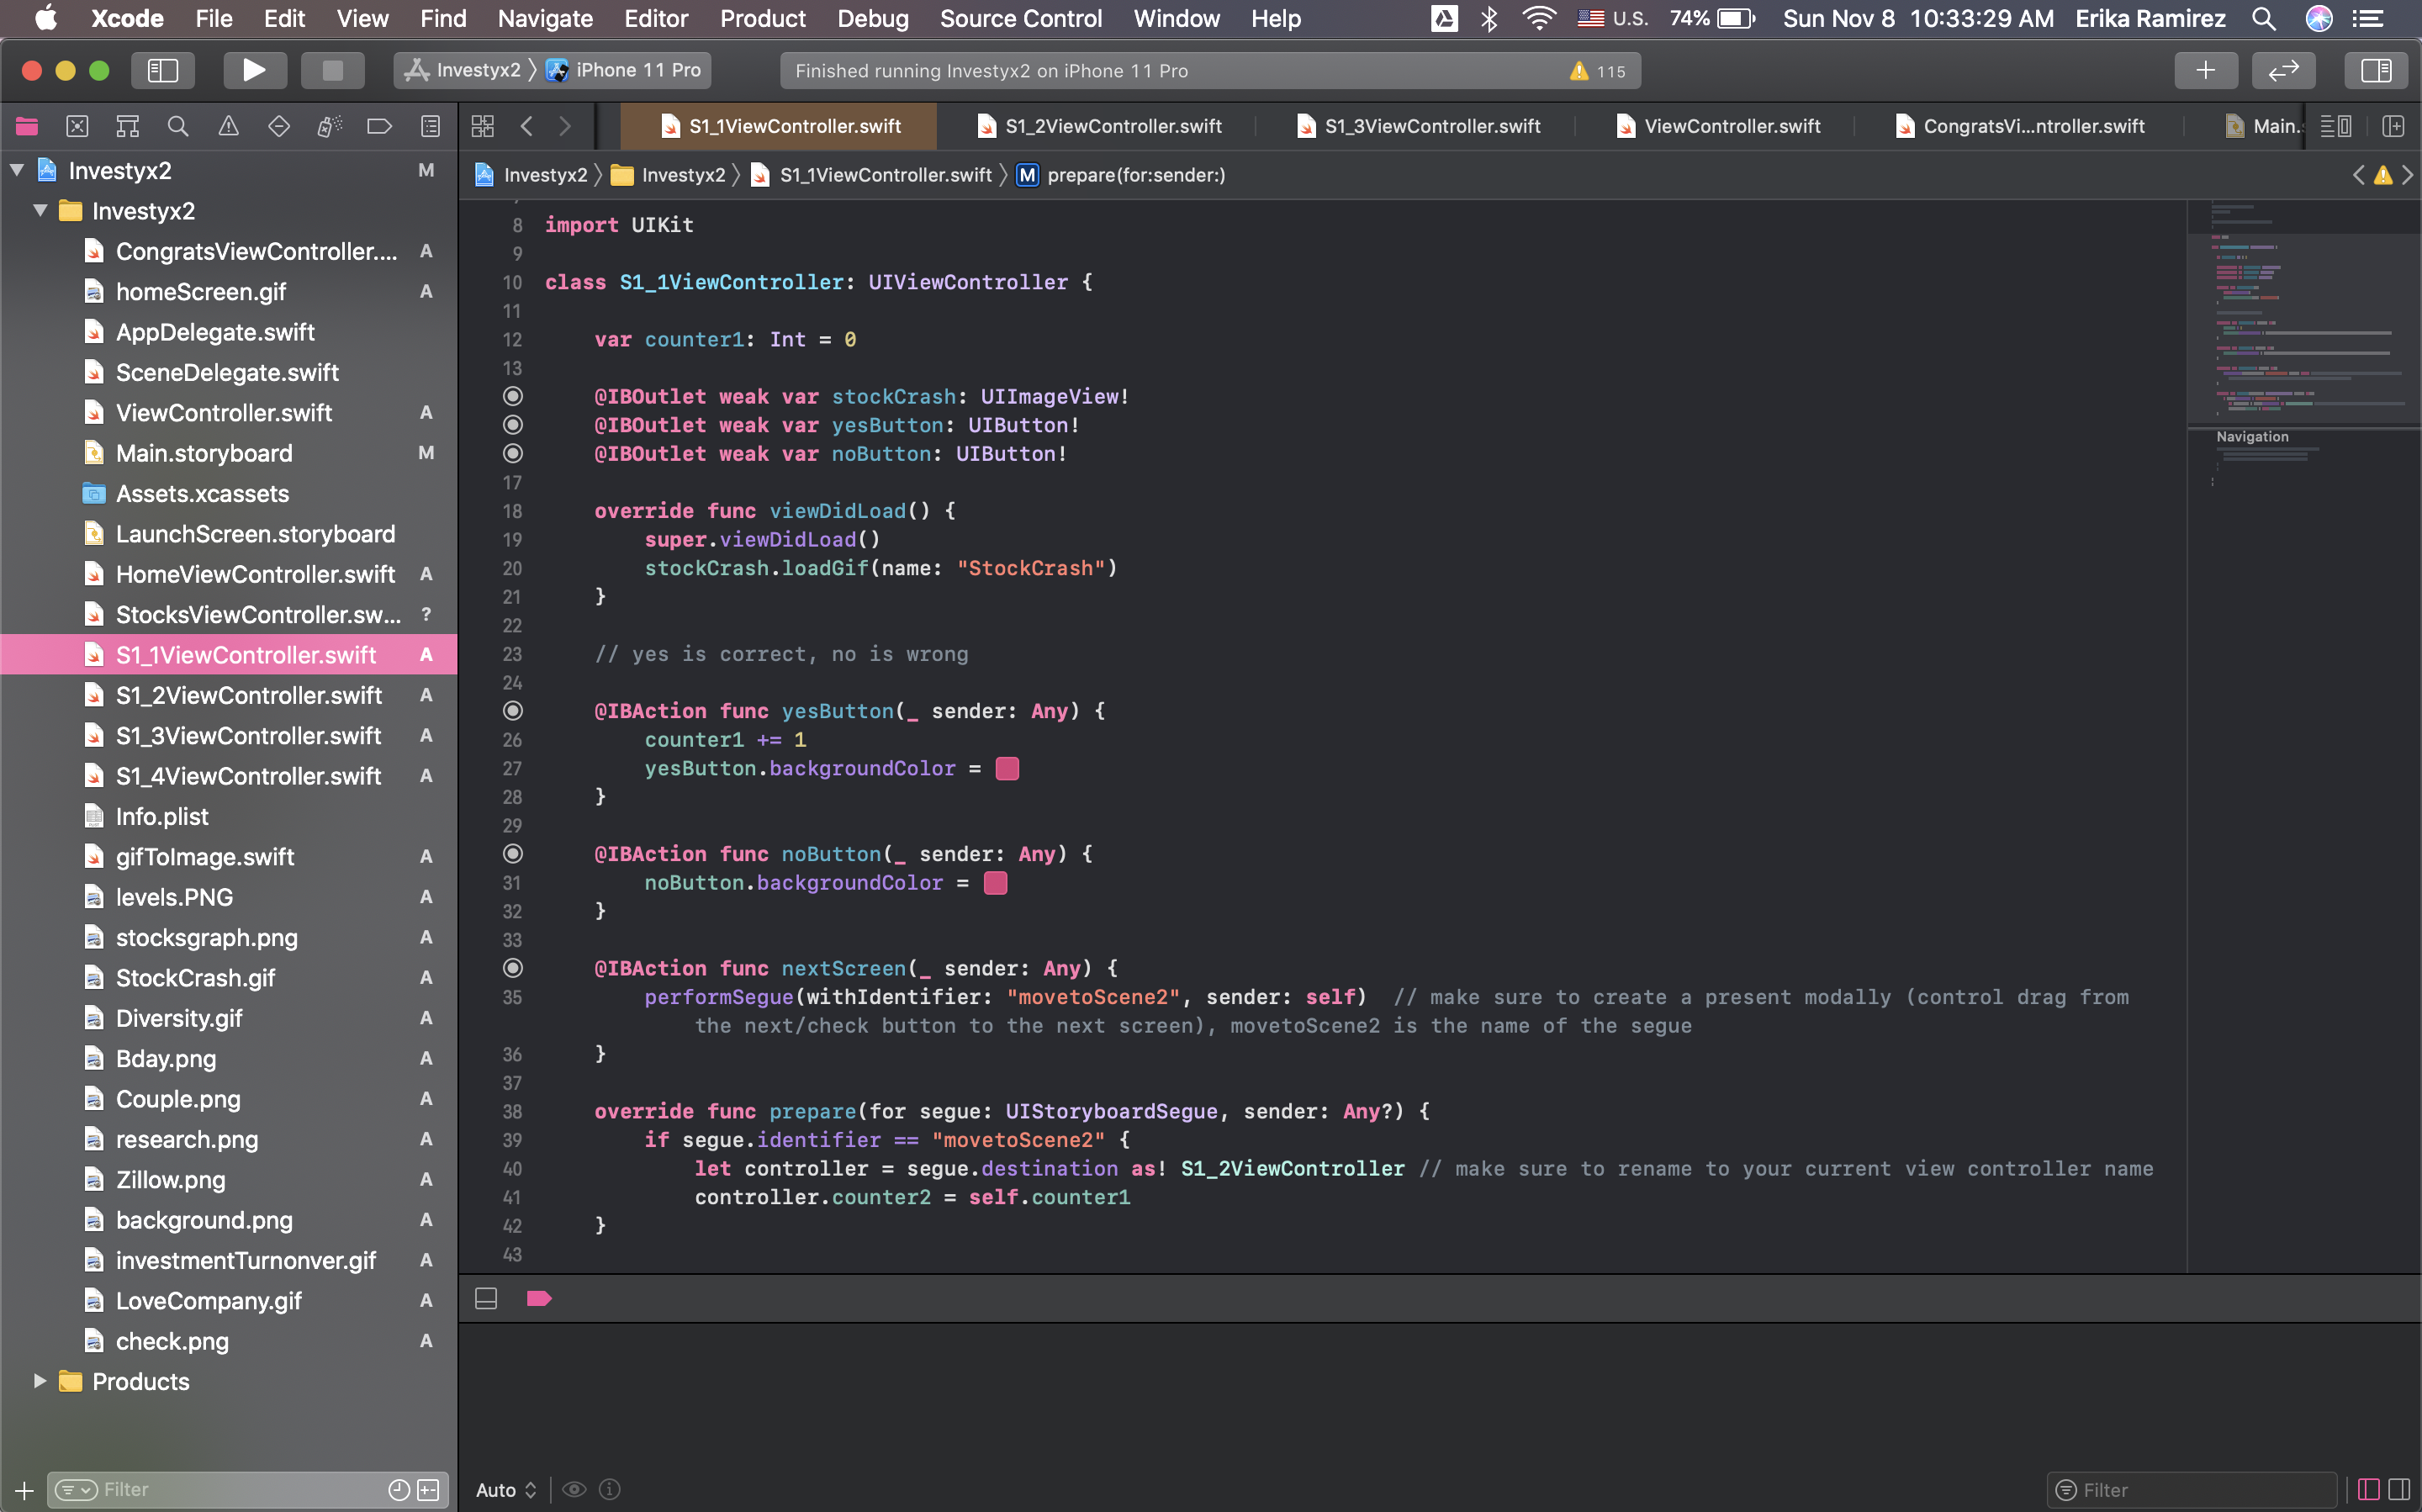This screenshot has width=2422, height=1512.
Task: Toggle breakpoints activation in debug bar
Action: click(x=539, y=1298)
